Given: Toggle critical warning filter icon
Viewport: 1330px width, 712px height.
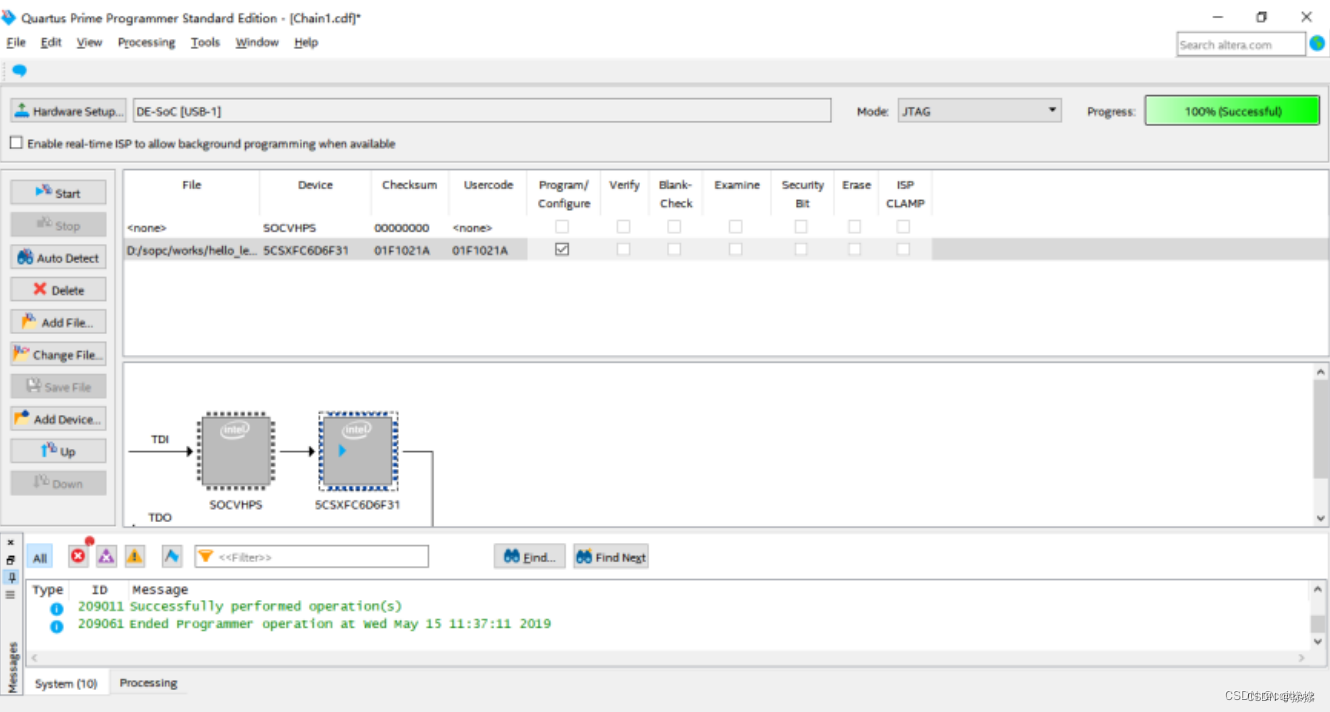Looking at the screenshot, I should [106, 556].
